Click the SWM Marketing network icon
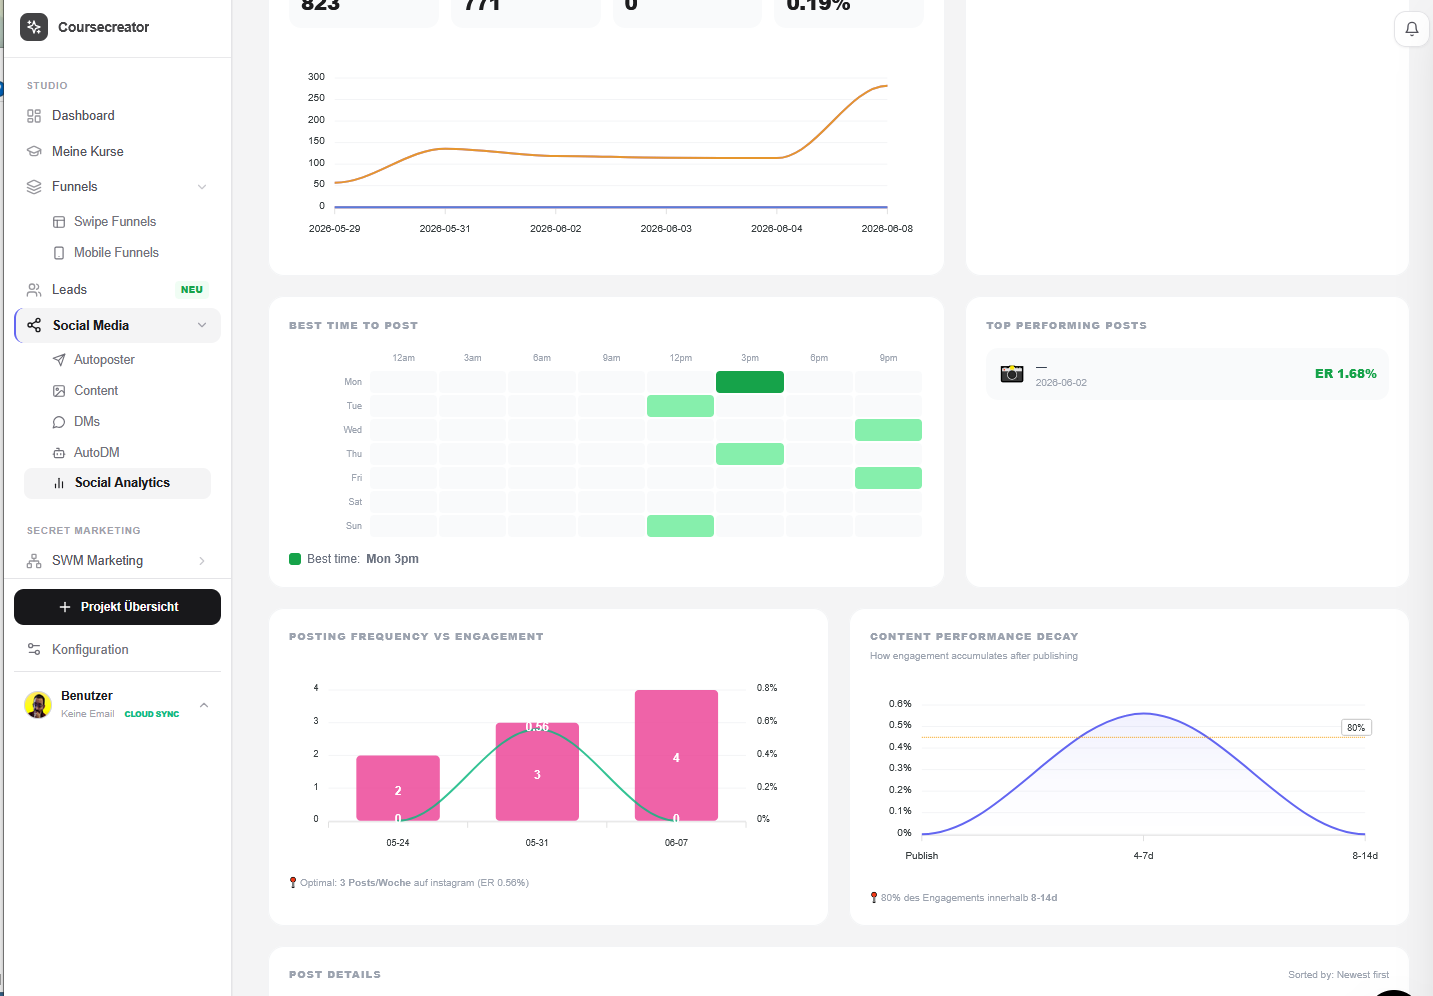 34,561
